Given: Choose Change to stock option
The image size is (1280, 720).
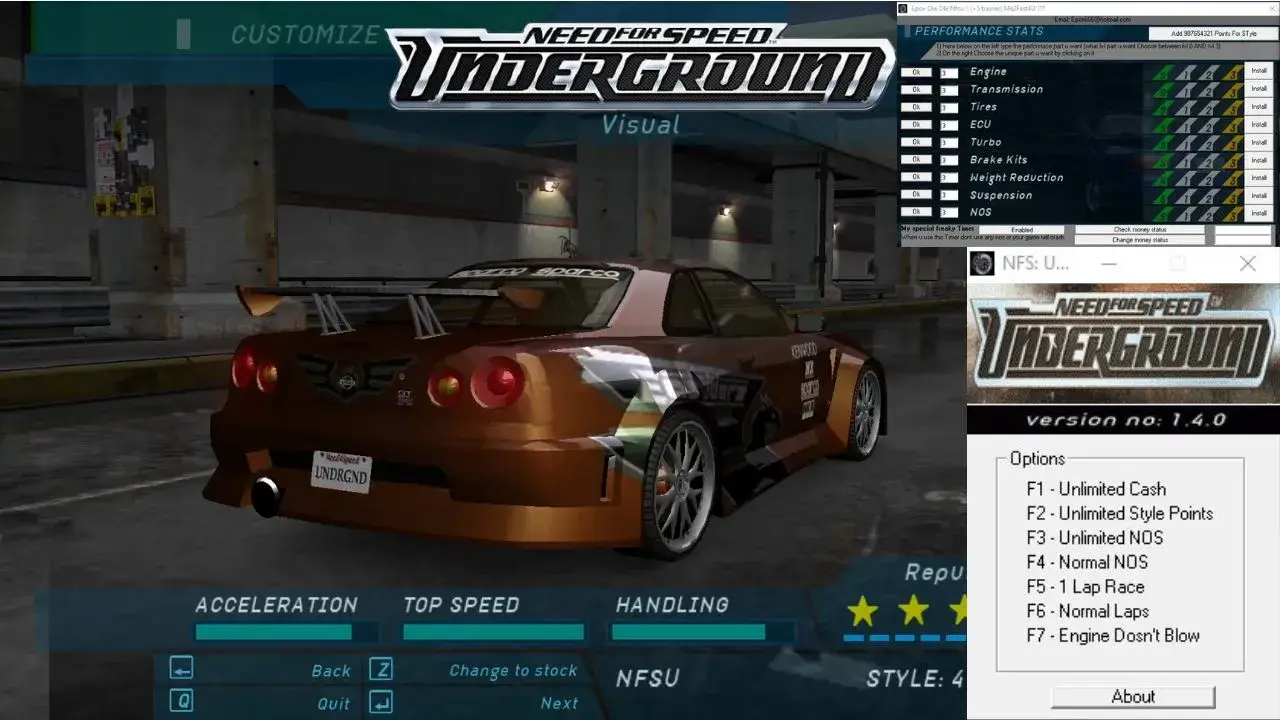Looking at the screenshot, I should (513, 670).
